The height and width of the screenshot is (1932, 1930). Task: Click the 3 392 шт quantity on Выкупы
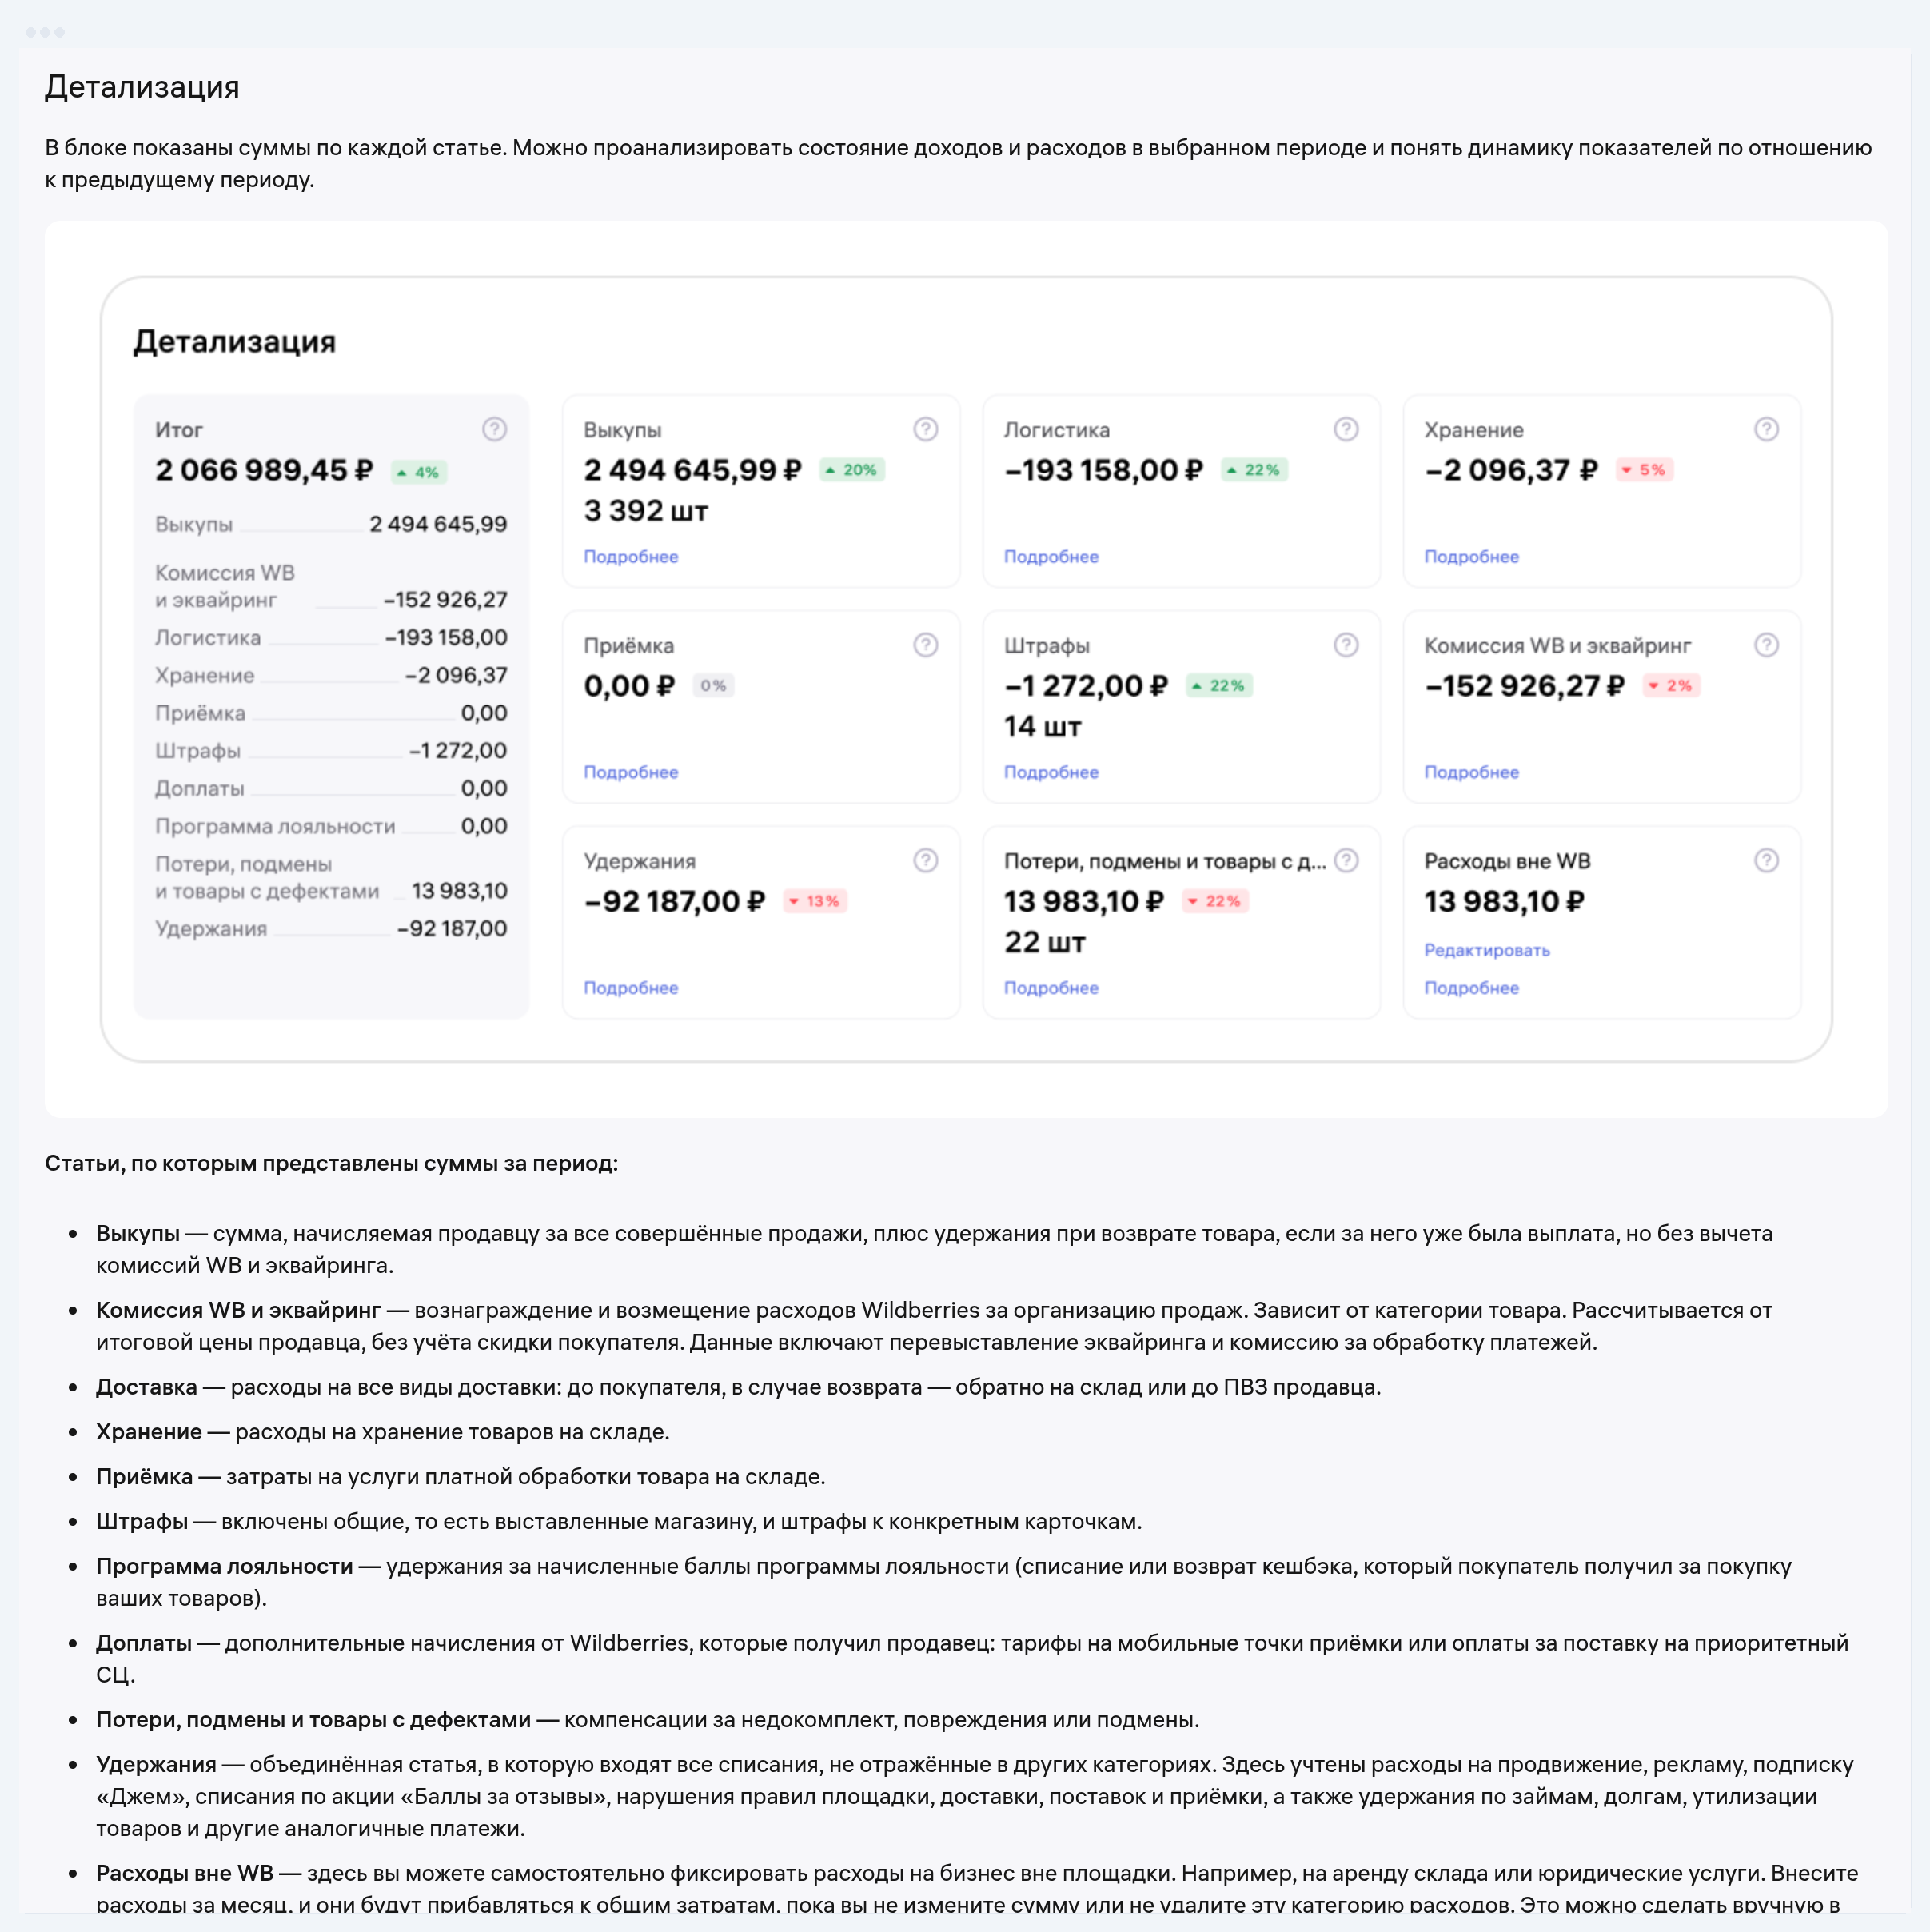[646, 511]
